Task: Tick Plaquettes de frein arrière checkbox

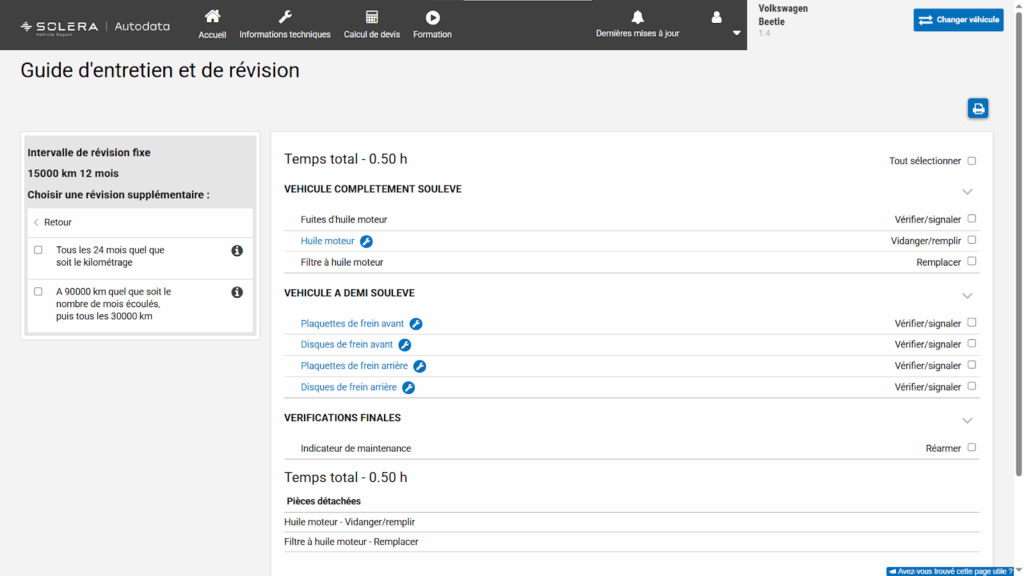Action: 972,365
